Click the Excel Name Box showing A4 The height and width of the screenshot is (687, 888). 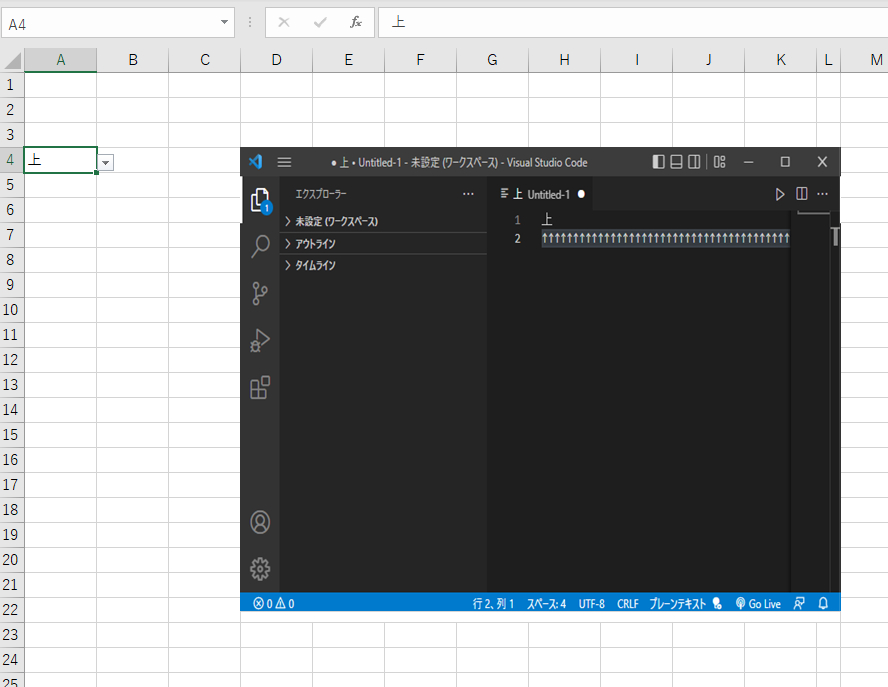pos(110,23)
